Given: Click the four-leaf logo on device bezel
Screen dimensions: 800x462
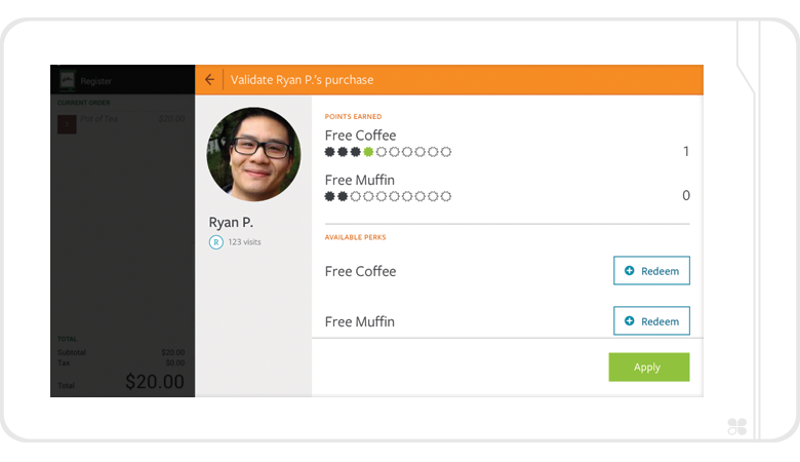Looking at the screenshot, I should 737,427.
